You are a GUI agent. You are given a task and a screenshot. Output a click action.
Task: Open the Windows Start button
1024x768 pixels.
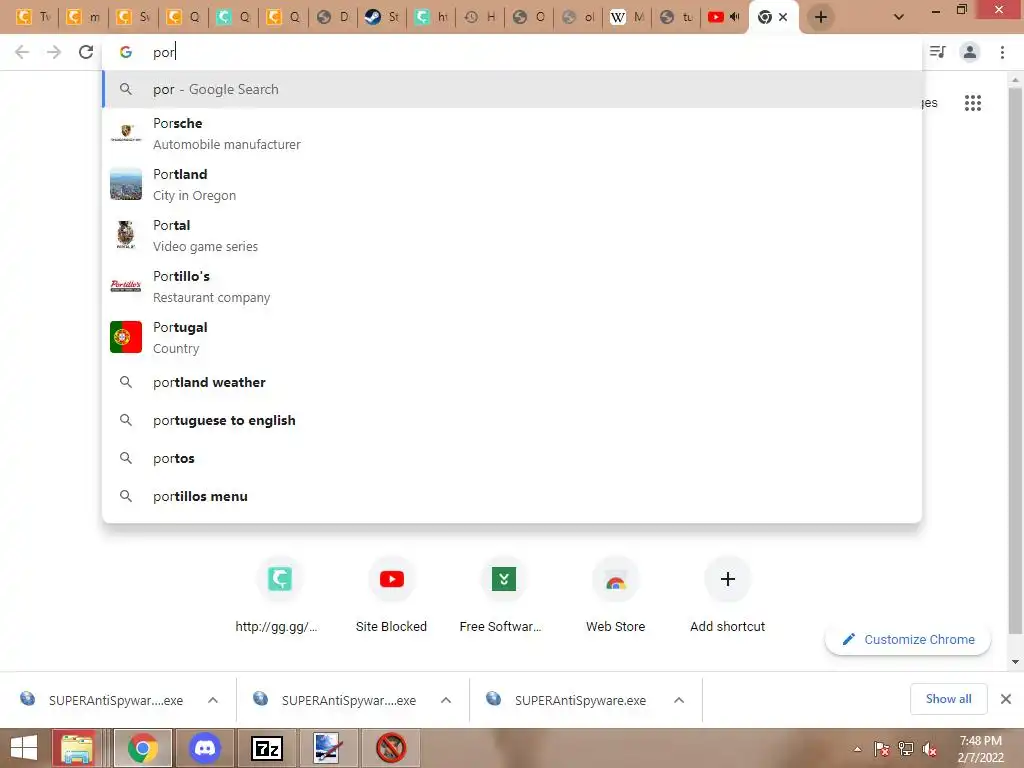[24, 748]
